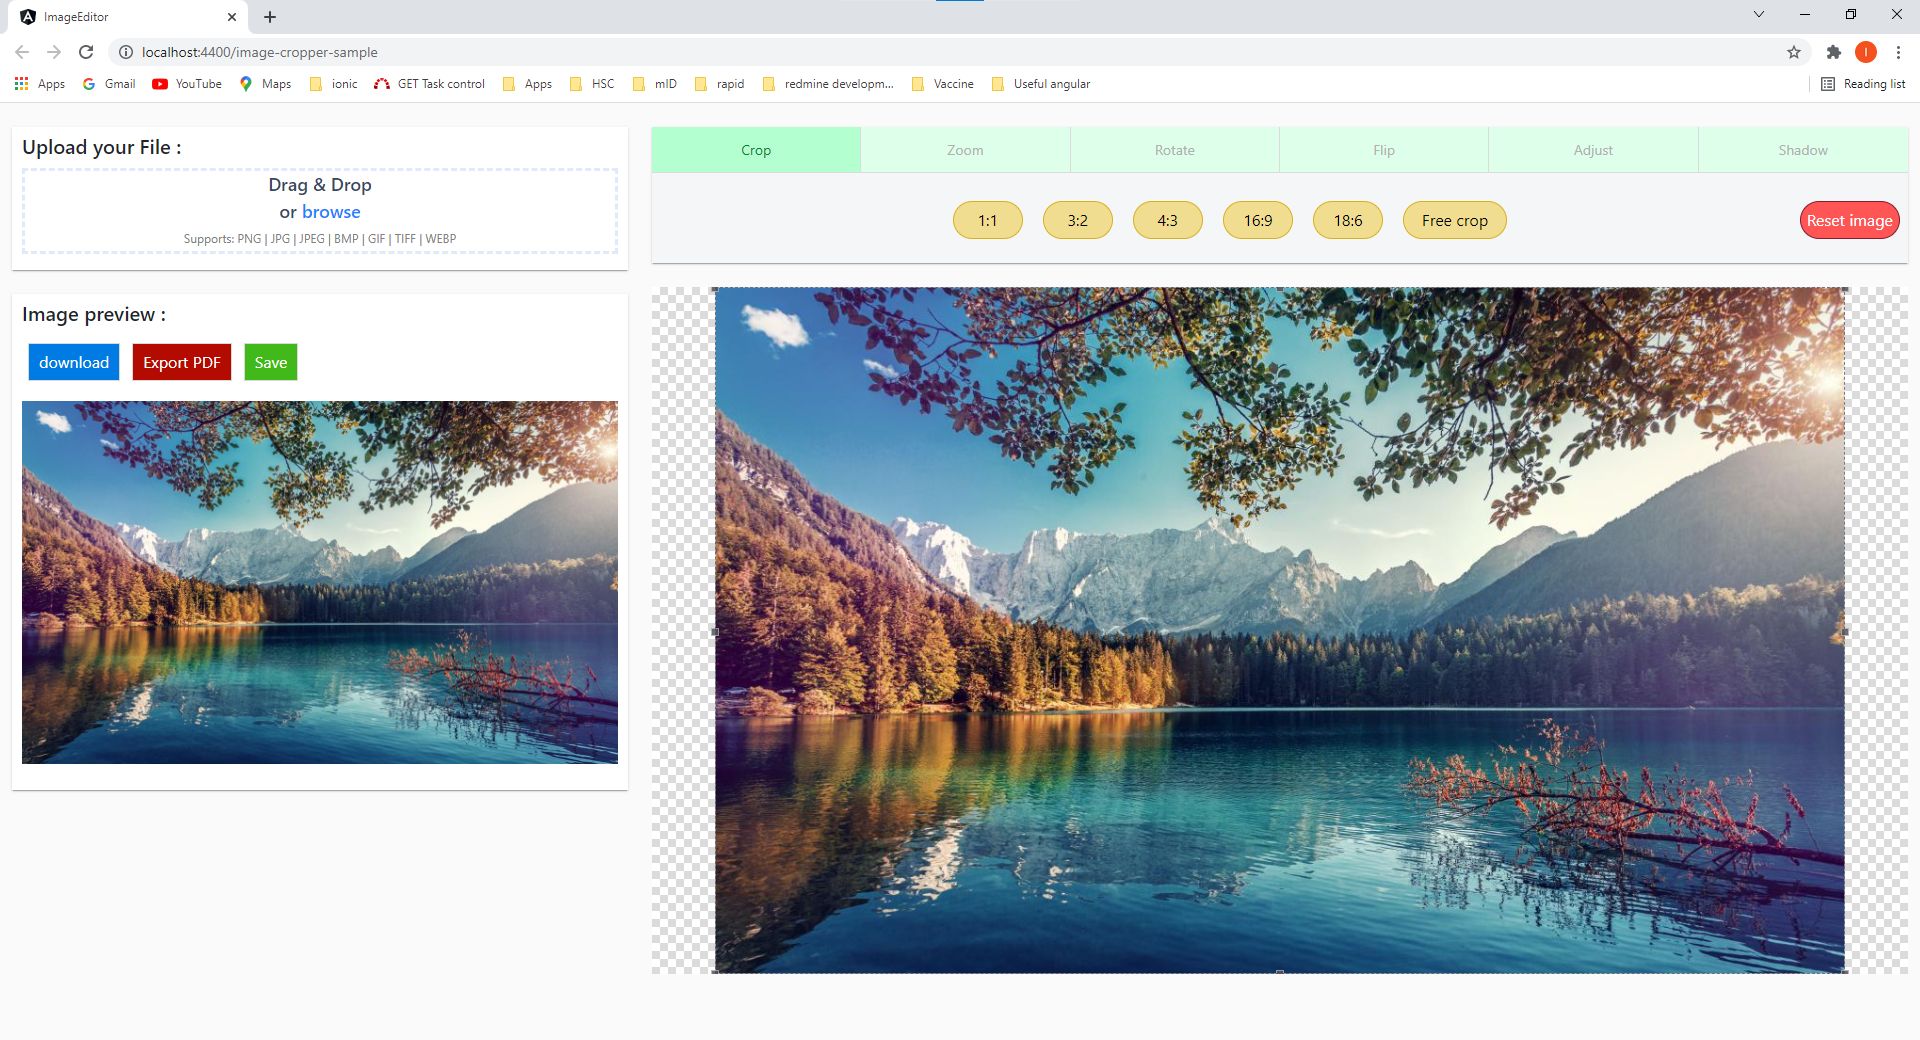Open GET Task control bookmark

pyautogui.click(x=429, y=84)
